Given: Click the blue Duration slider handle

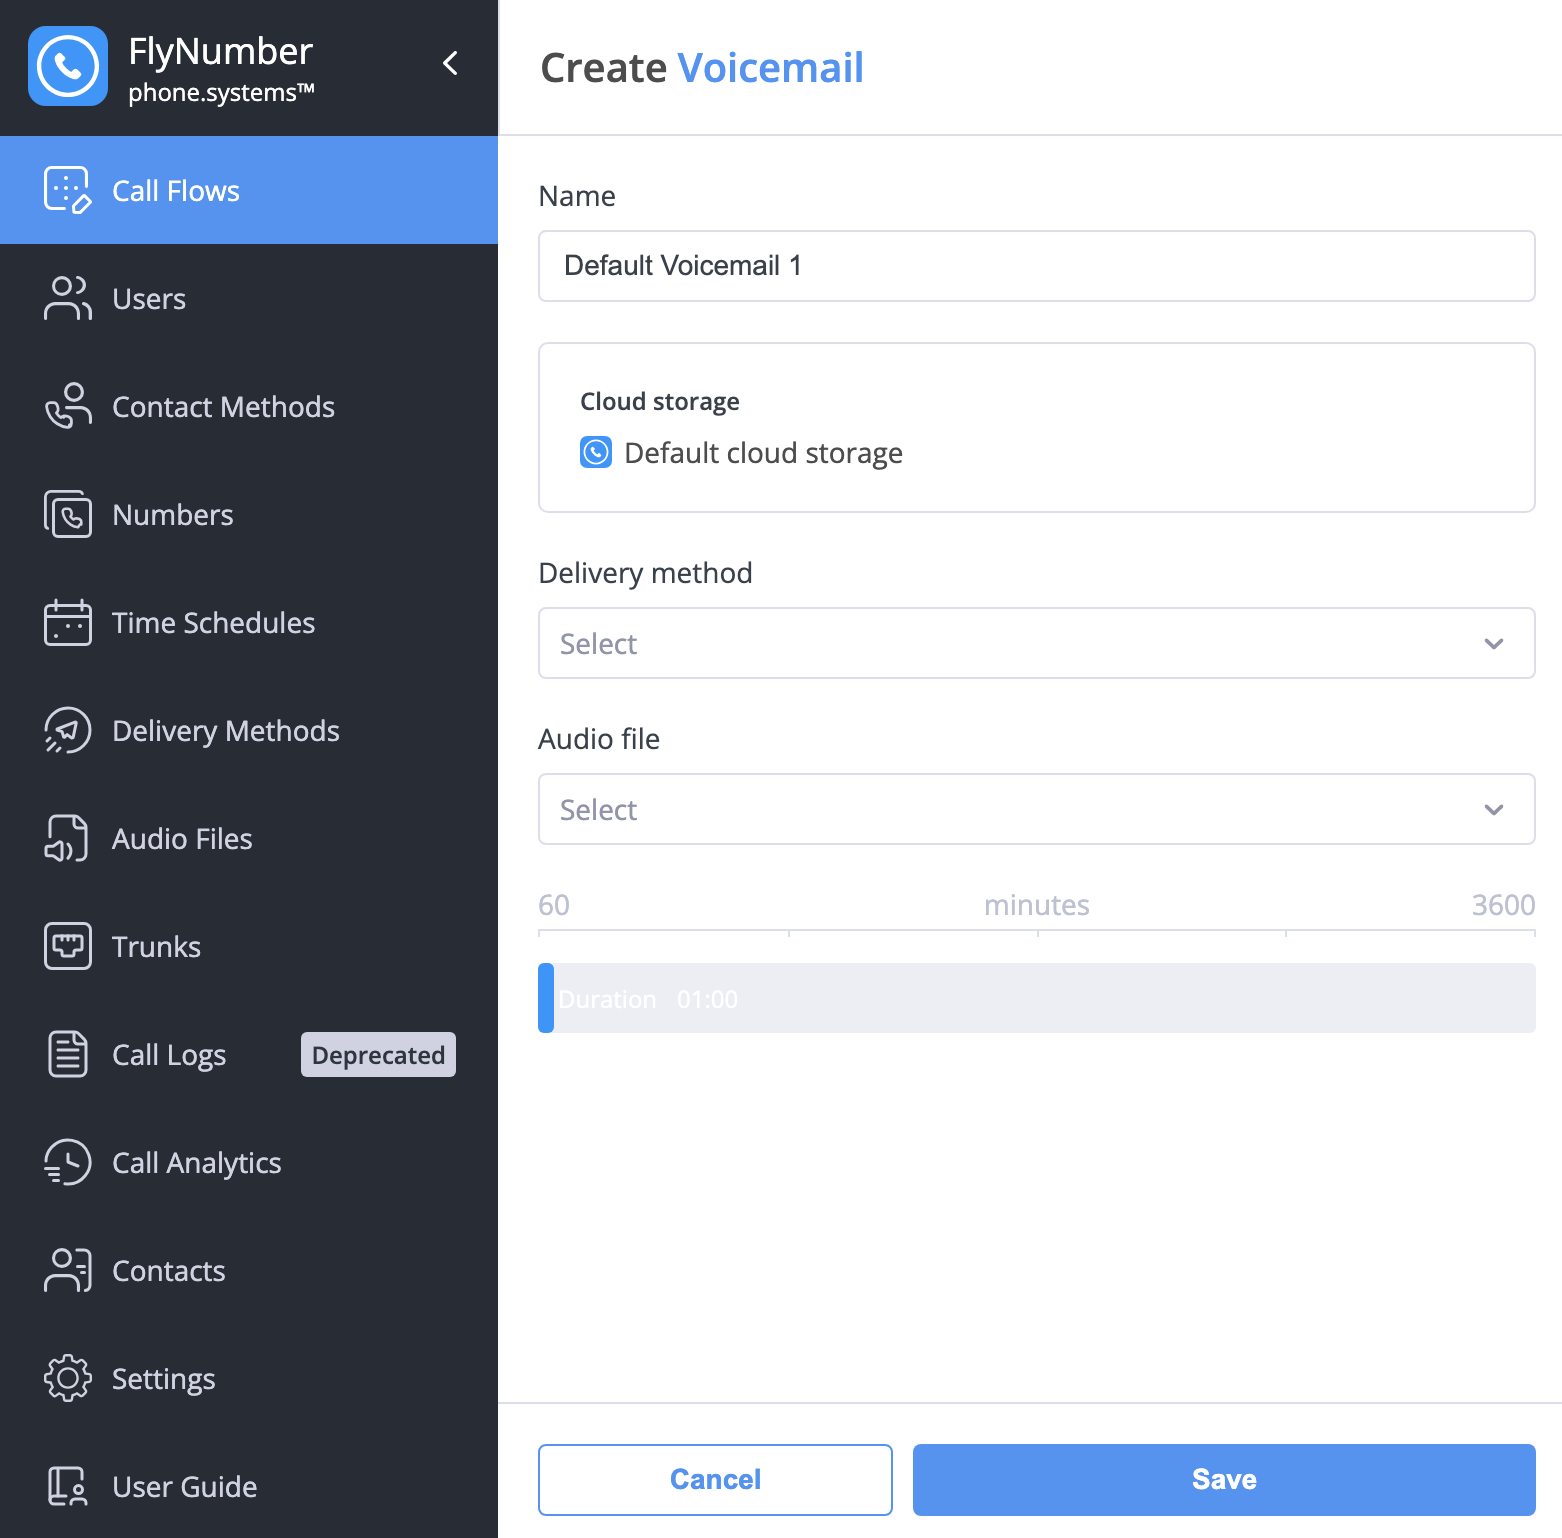Looking at the screenshot, I should pos(546,998).
